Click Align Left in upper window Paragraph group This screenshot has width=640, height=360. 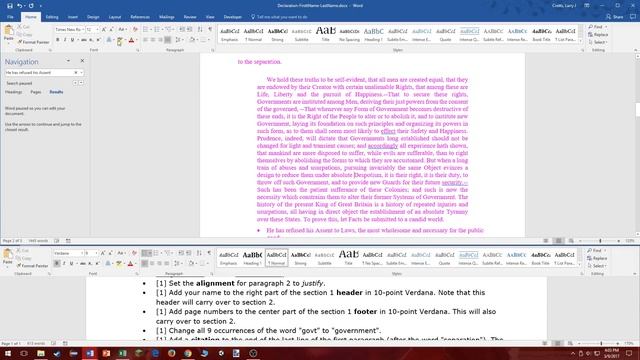coord(145,40)
